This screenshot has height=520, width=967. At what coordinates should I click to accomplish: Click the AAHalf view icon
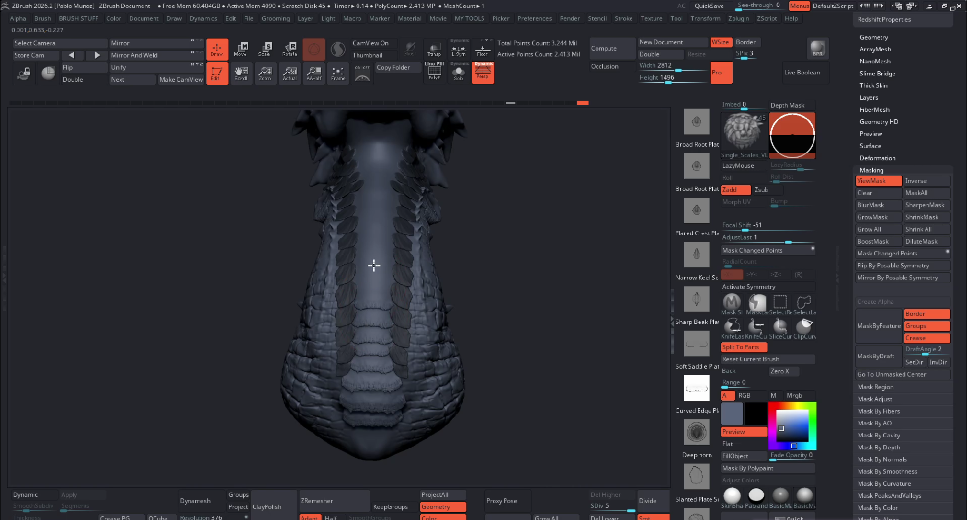click(314, 73)
